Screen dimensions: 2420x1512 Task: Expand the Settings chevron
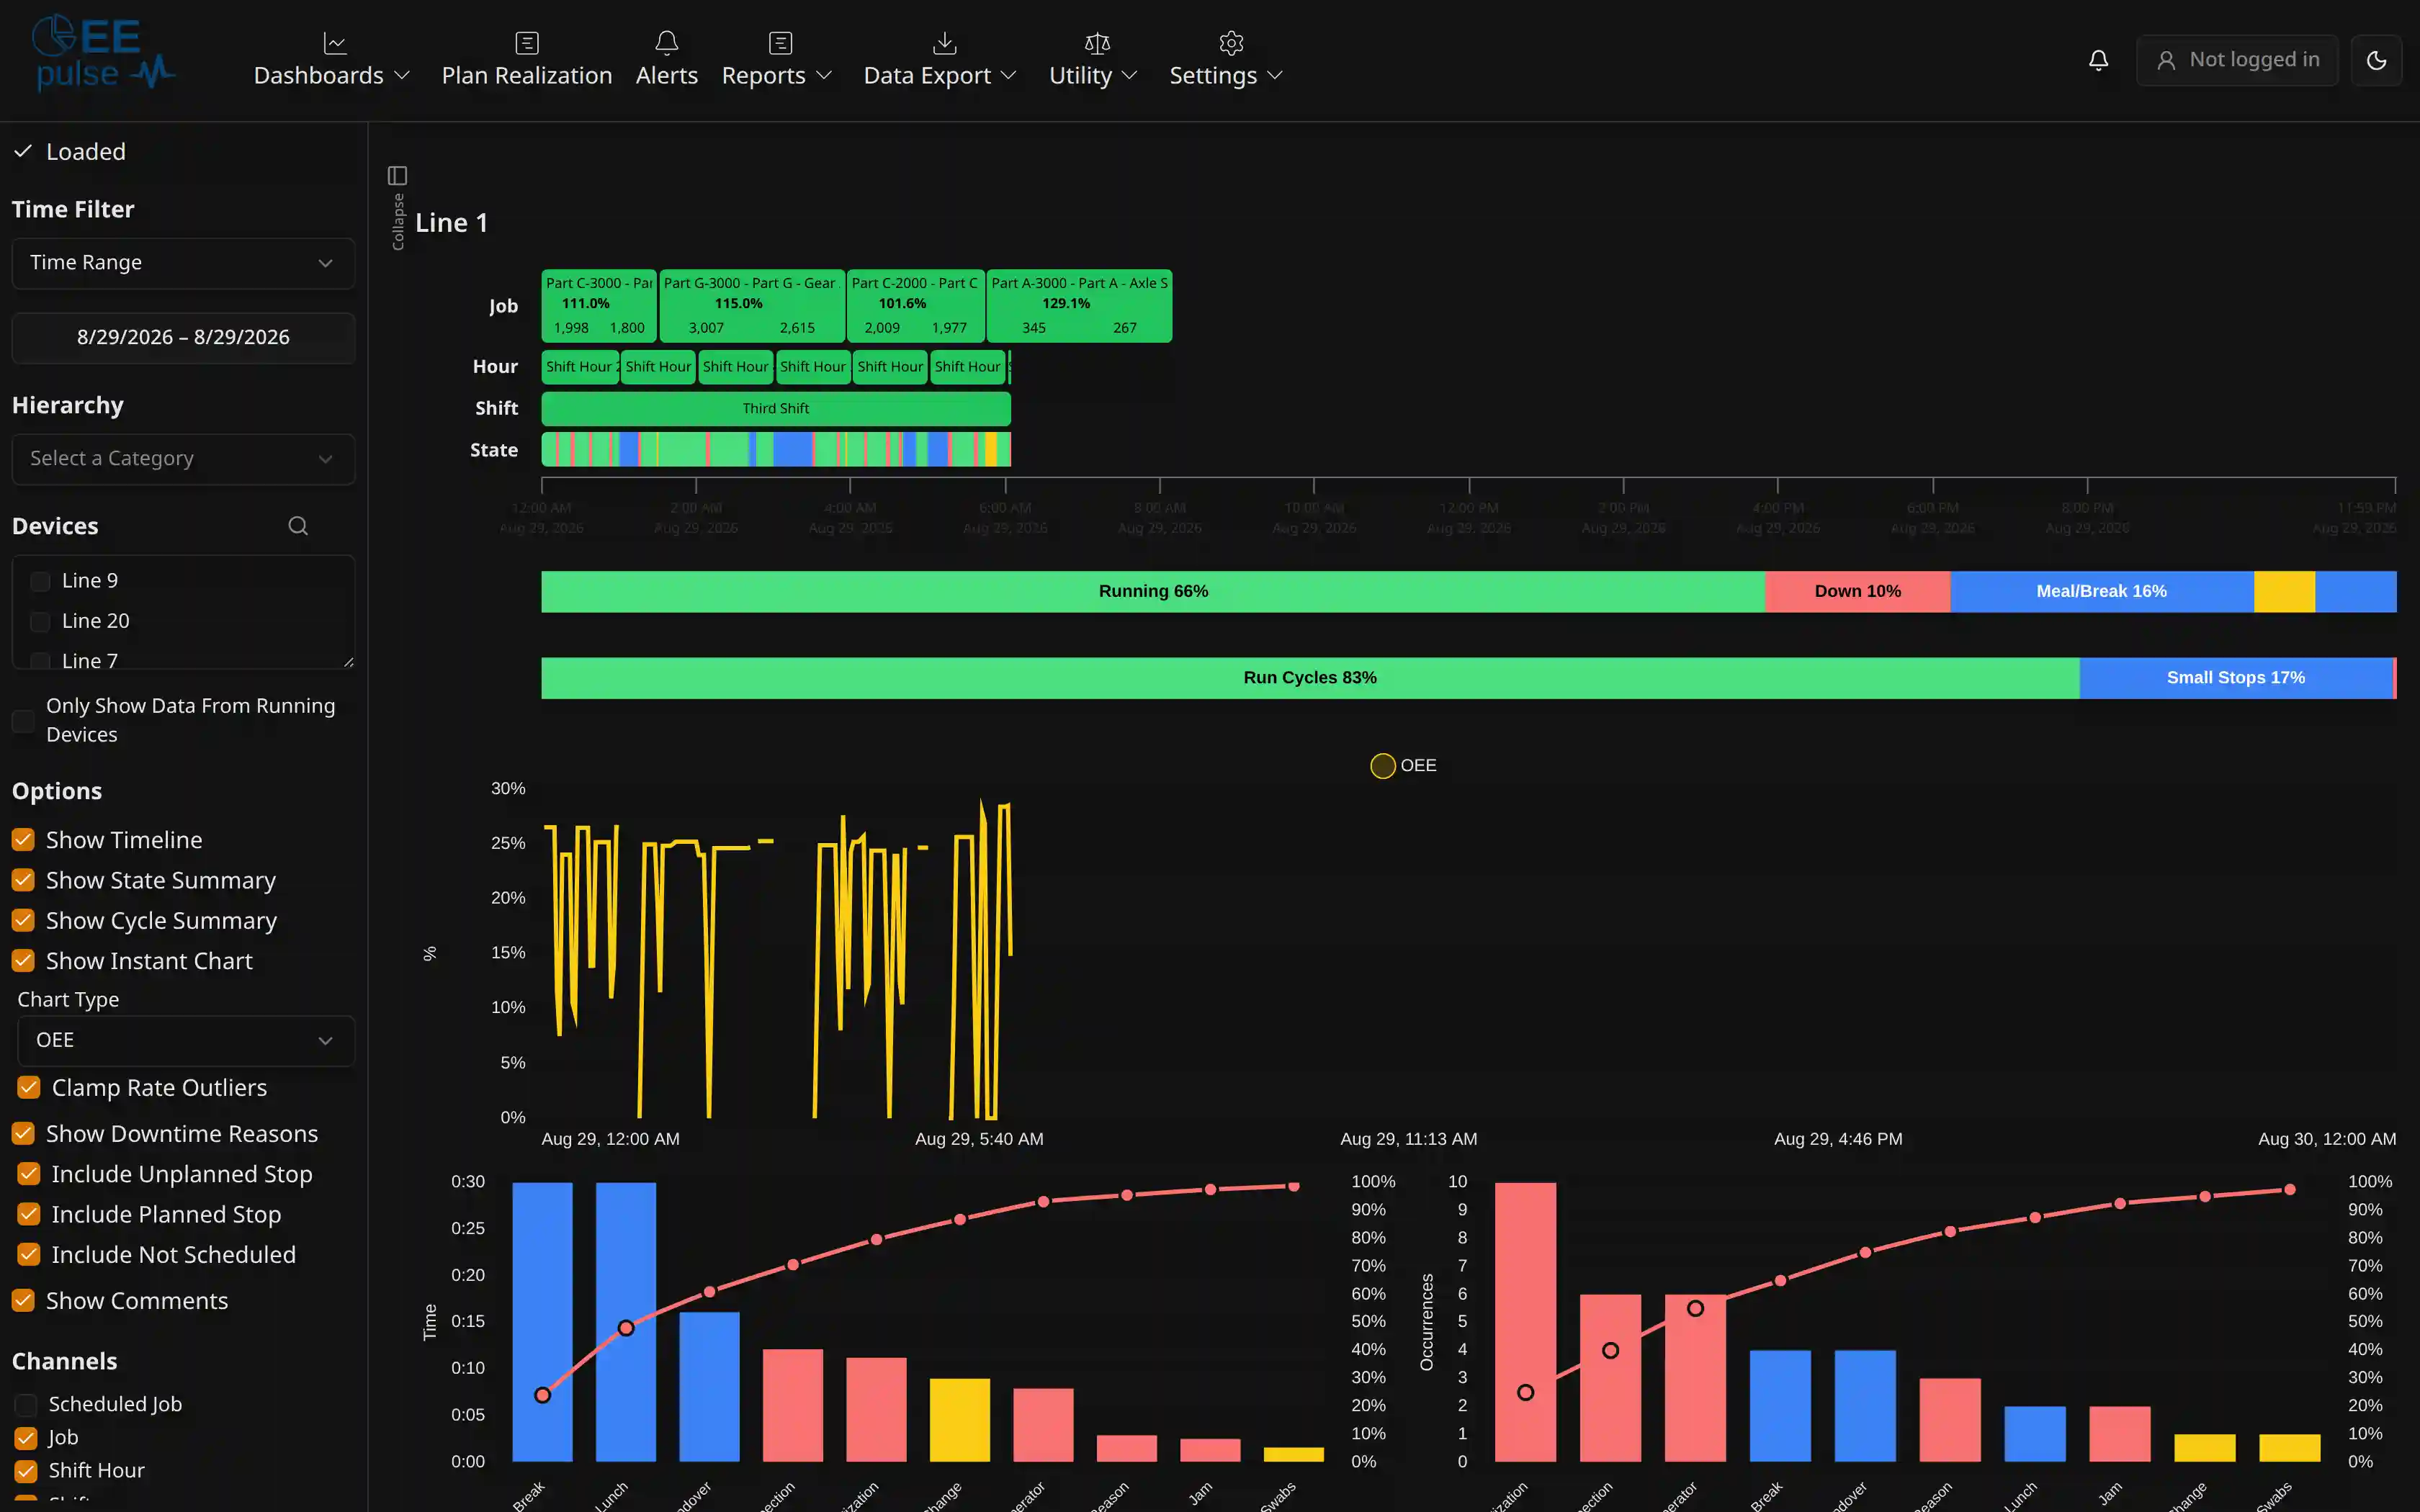tap(1275, 75)
